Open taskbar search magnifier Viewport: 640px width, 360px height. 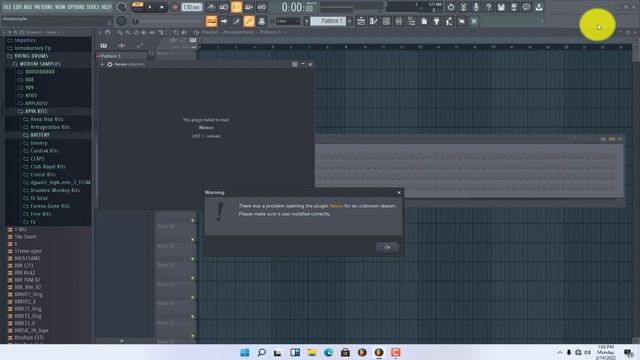point(262,352)
